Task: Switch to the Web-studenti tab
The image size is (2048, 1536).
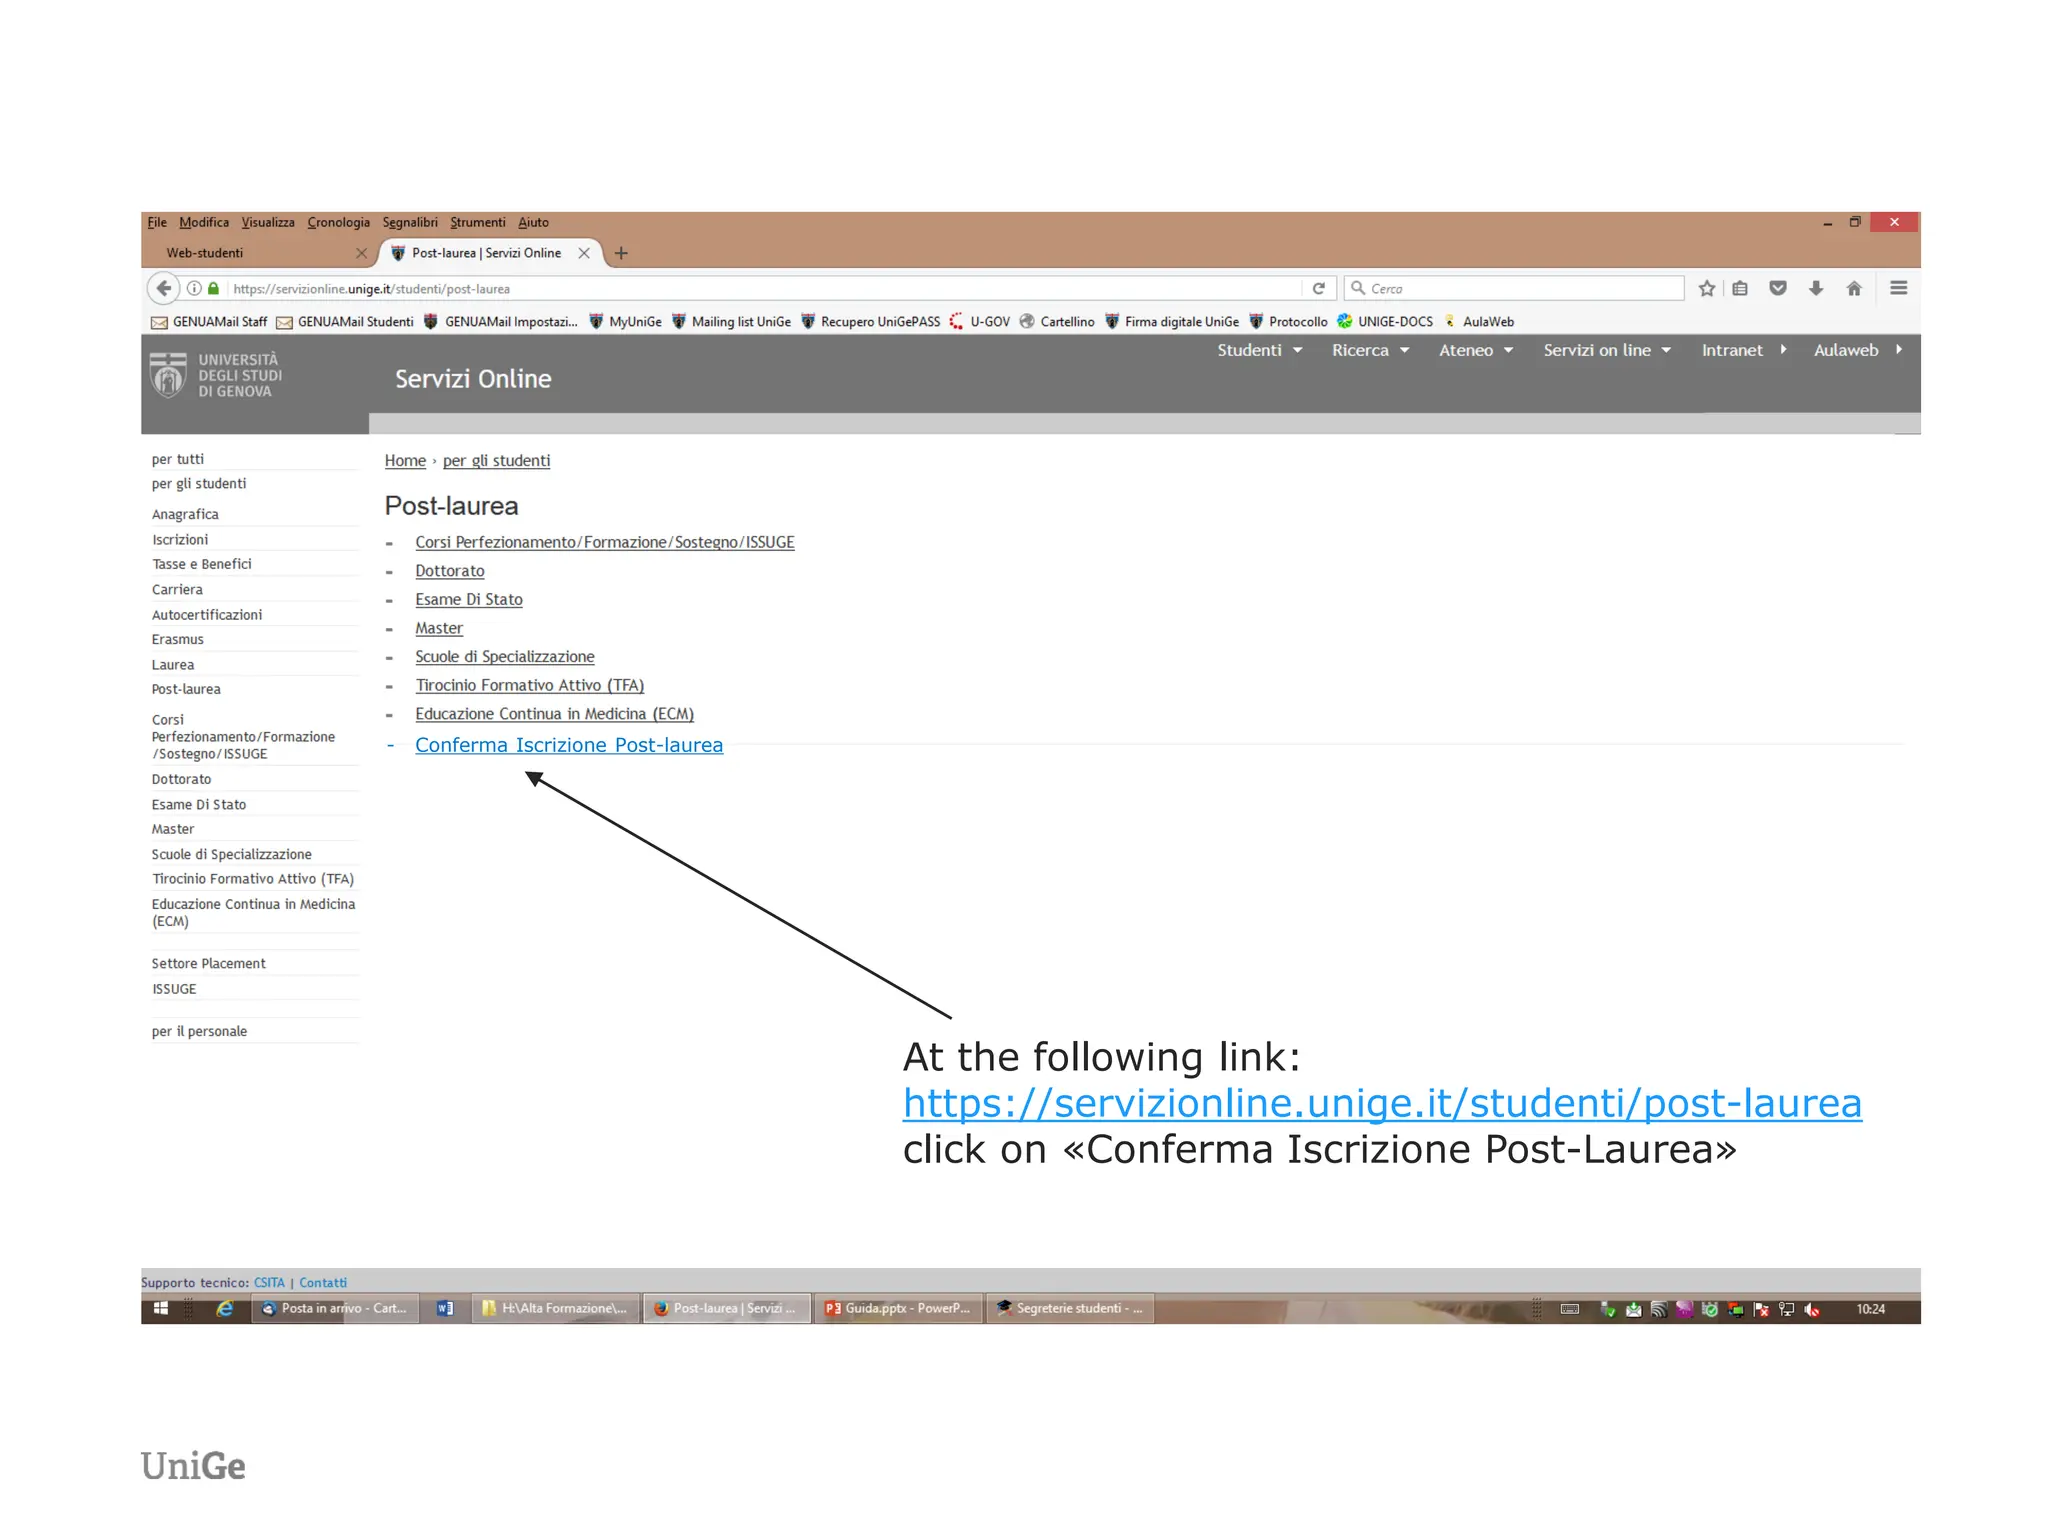Action: coord(205,253)
